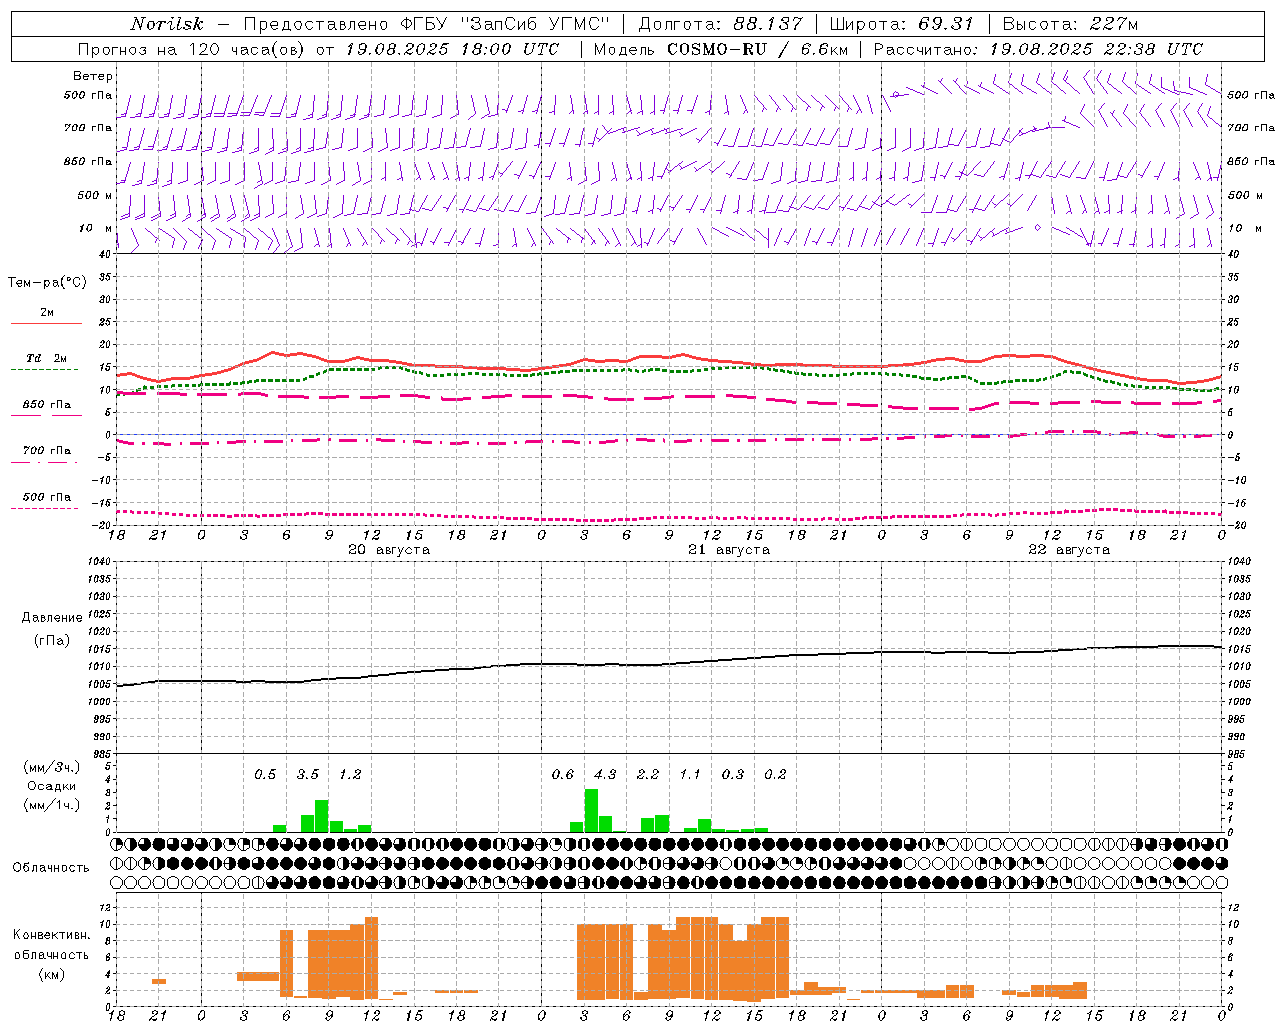The image size is (1280, 1024).
Task: Click right '700 гПа' wind level label
Action: (x=1251, y=128)
